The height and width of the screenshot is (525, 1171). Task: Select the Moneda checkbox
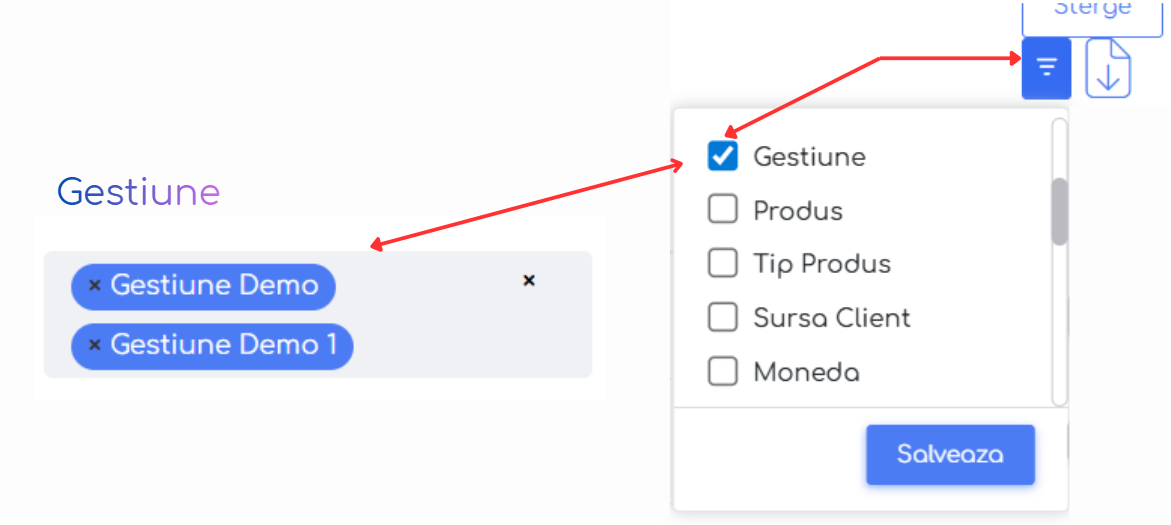722,372
